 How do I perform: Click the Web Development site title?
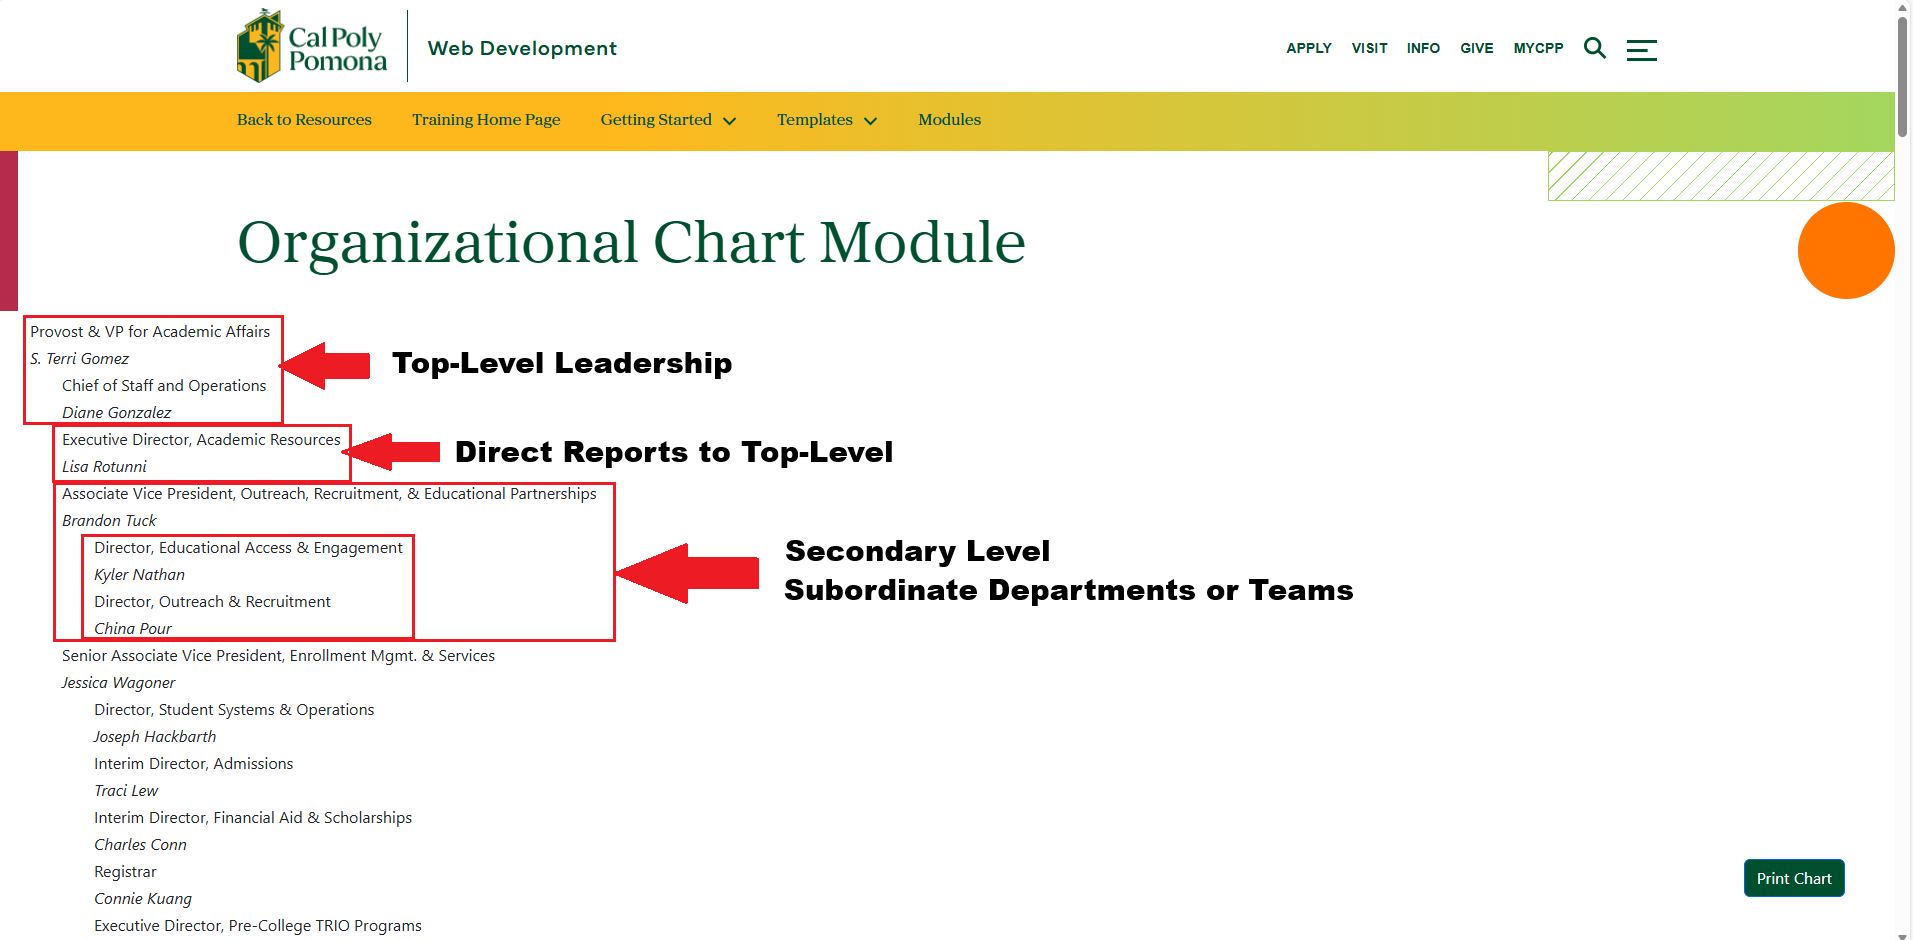click(522, 48)
